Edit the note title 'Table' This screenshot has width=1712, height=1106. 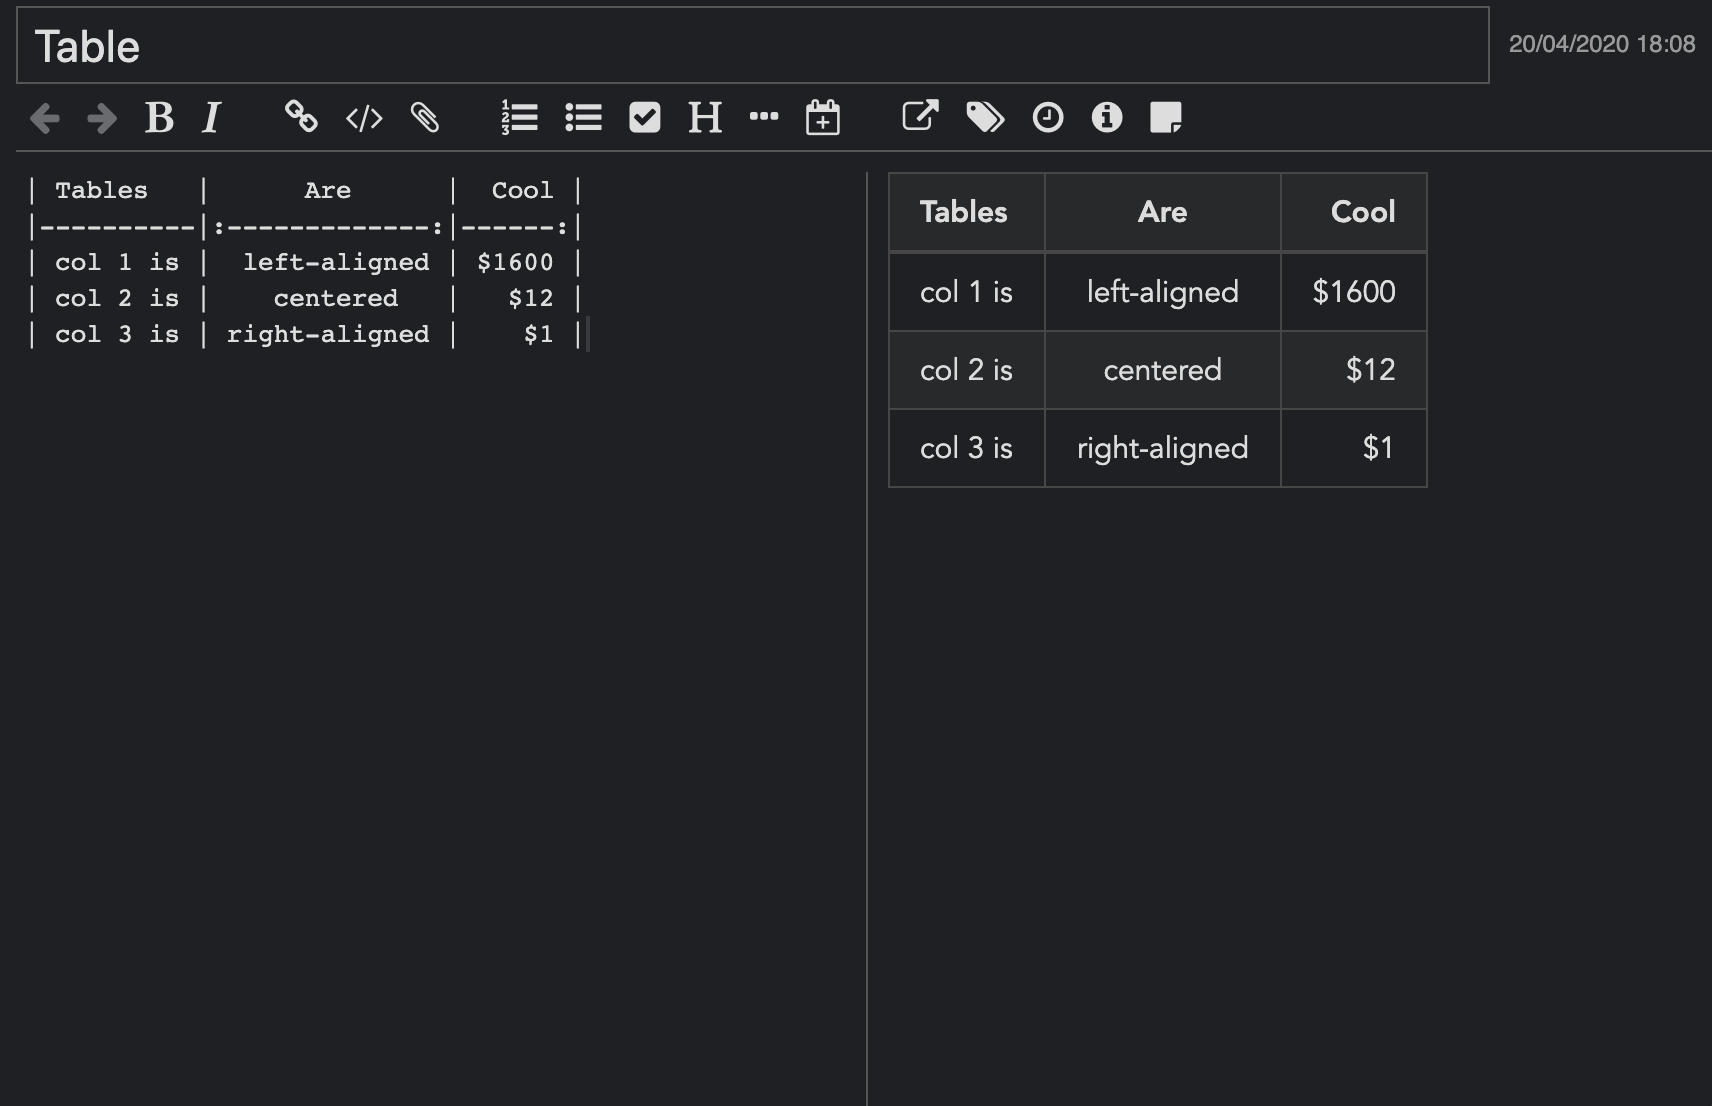pos(88,45)
